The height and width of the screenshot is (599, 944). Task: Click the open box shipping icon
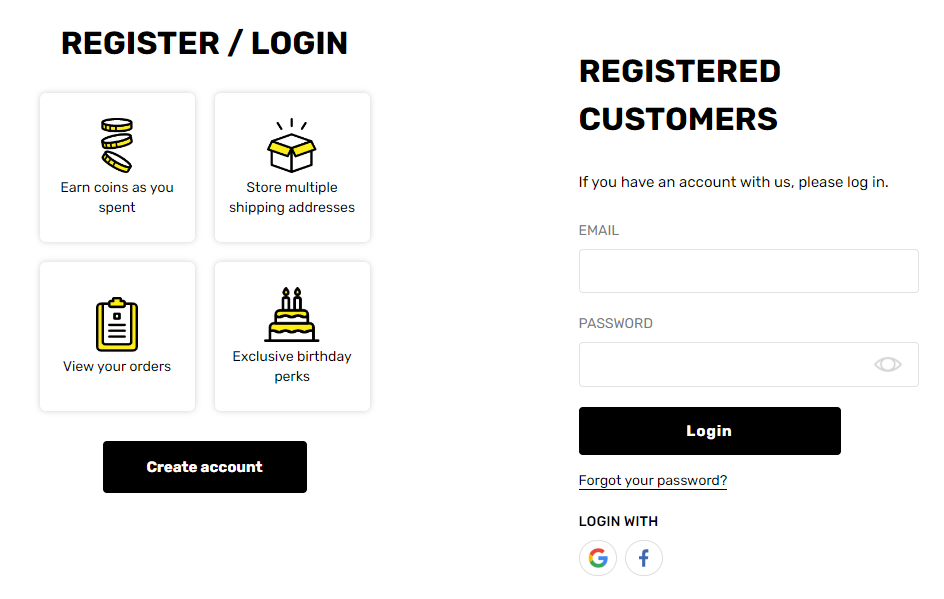[292, 145]
